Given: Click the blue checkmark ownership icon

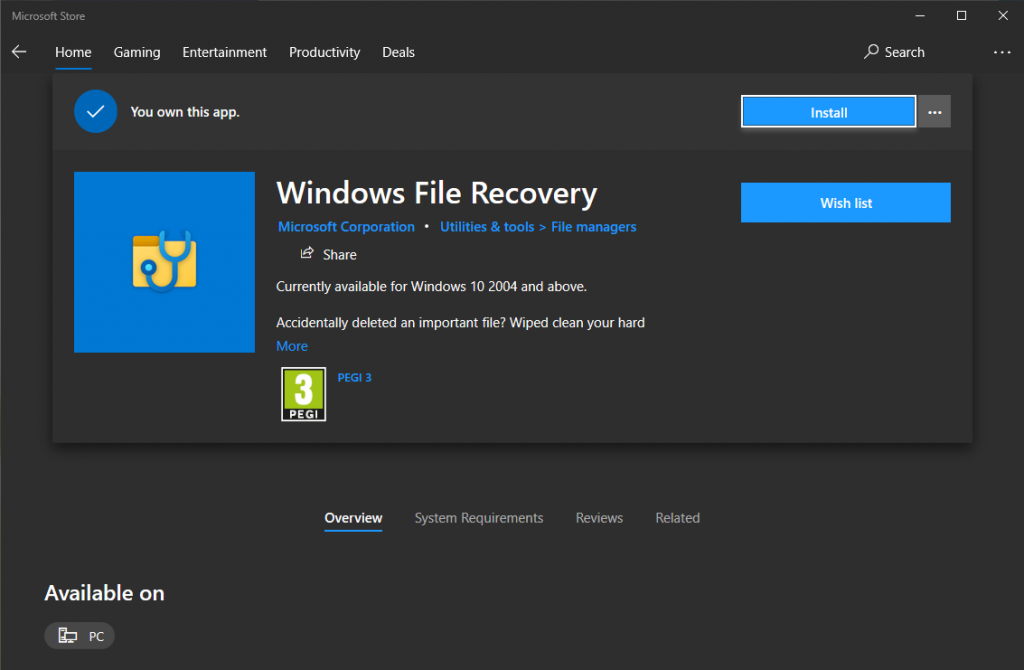Looking at the screenshot, I should (96, 112).
